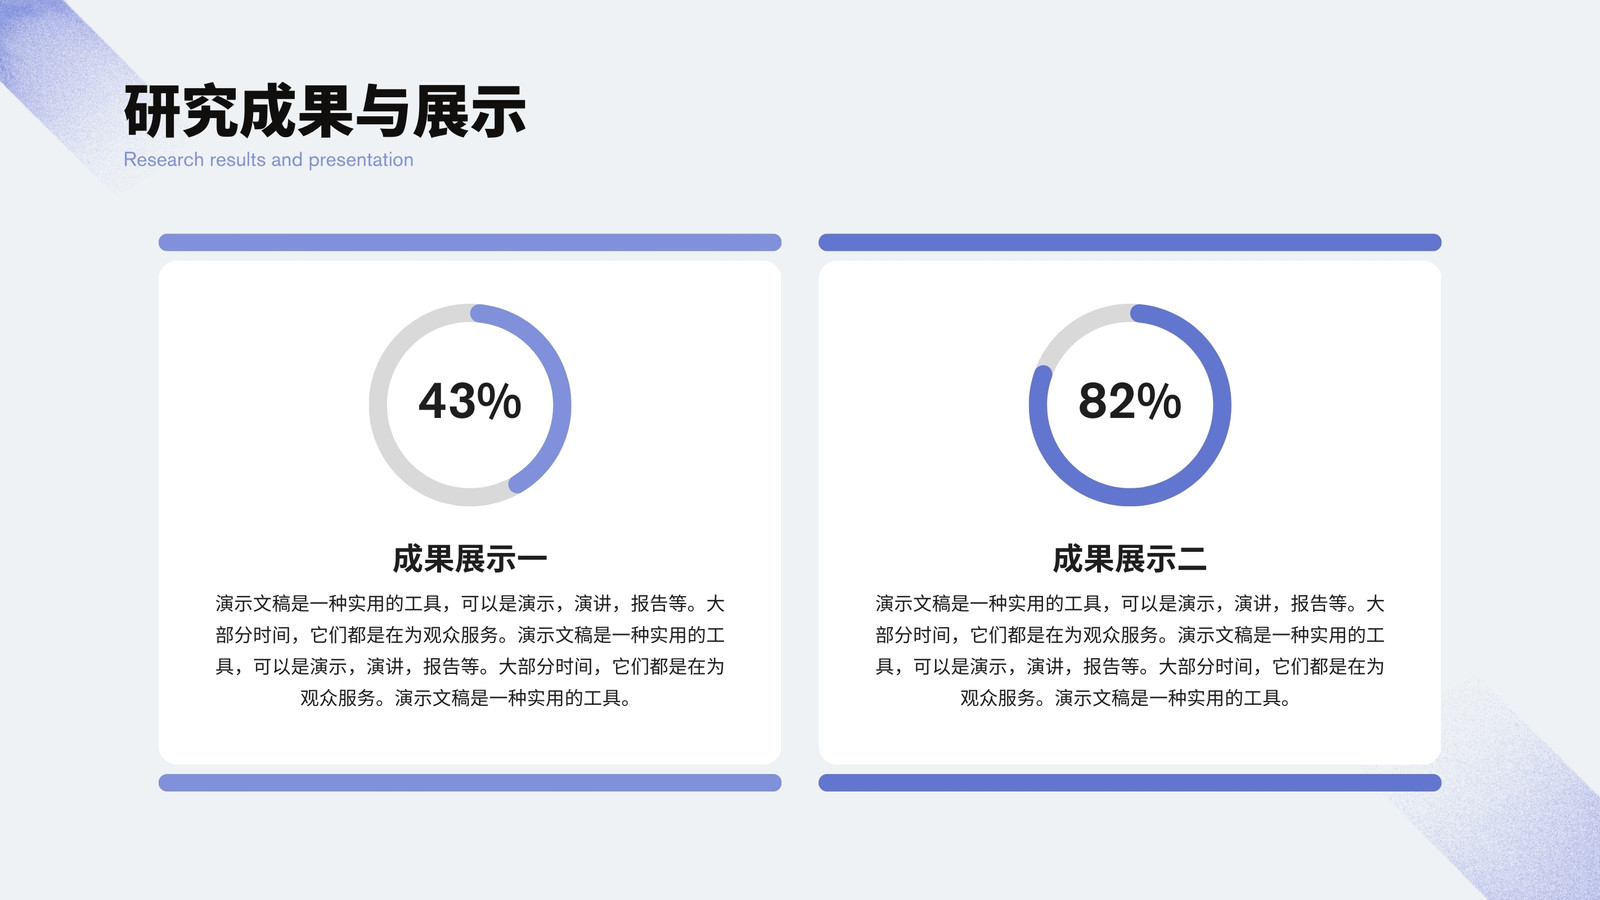Click the 82% percentage text
The width and height of the screenshot is (1600, 900).
pyautogui.click(x=1130, y=401)
